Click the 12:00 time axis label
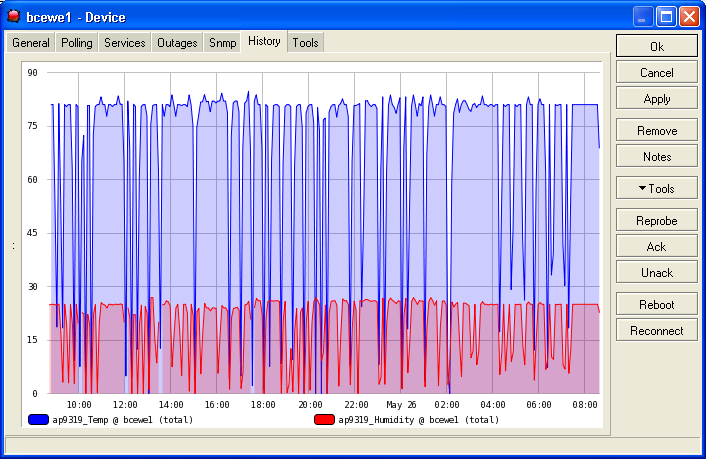Viewport: 706px width, 459px height. [x=125, y=404]
